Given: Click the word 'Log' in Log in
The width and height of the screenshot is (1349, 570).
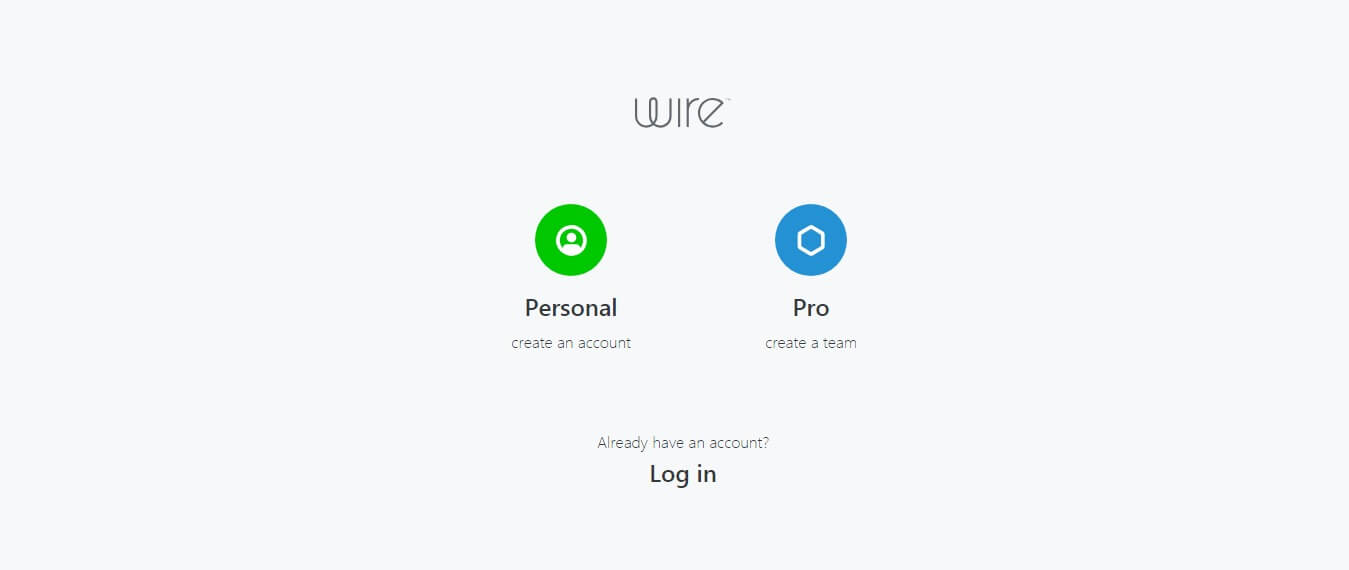Looking at the screenshot, I should (x=669, y=475).
